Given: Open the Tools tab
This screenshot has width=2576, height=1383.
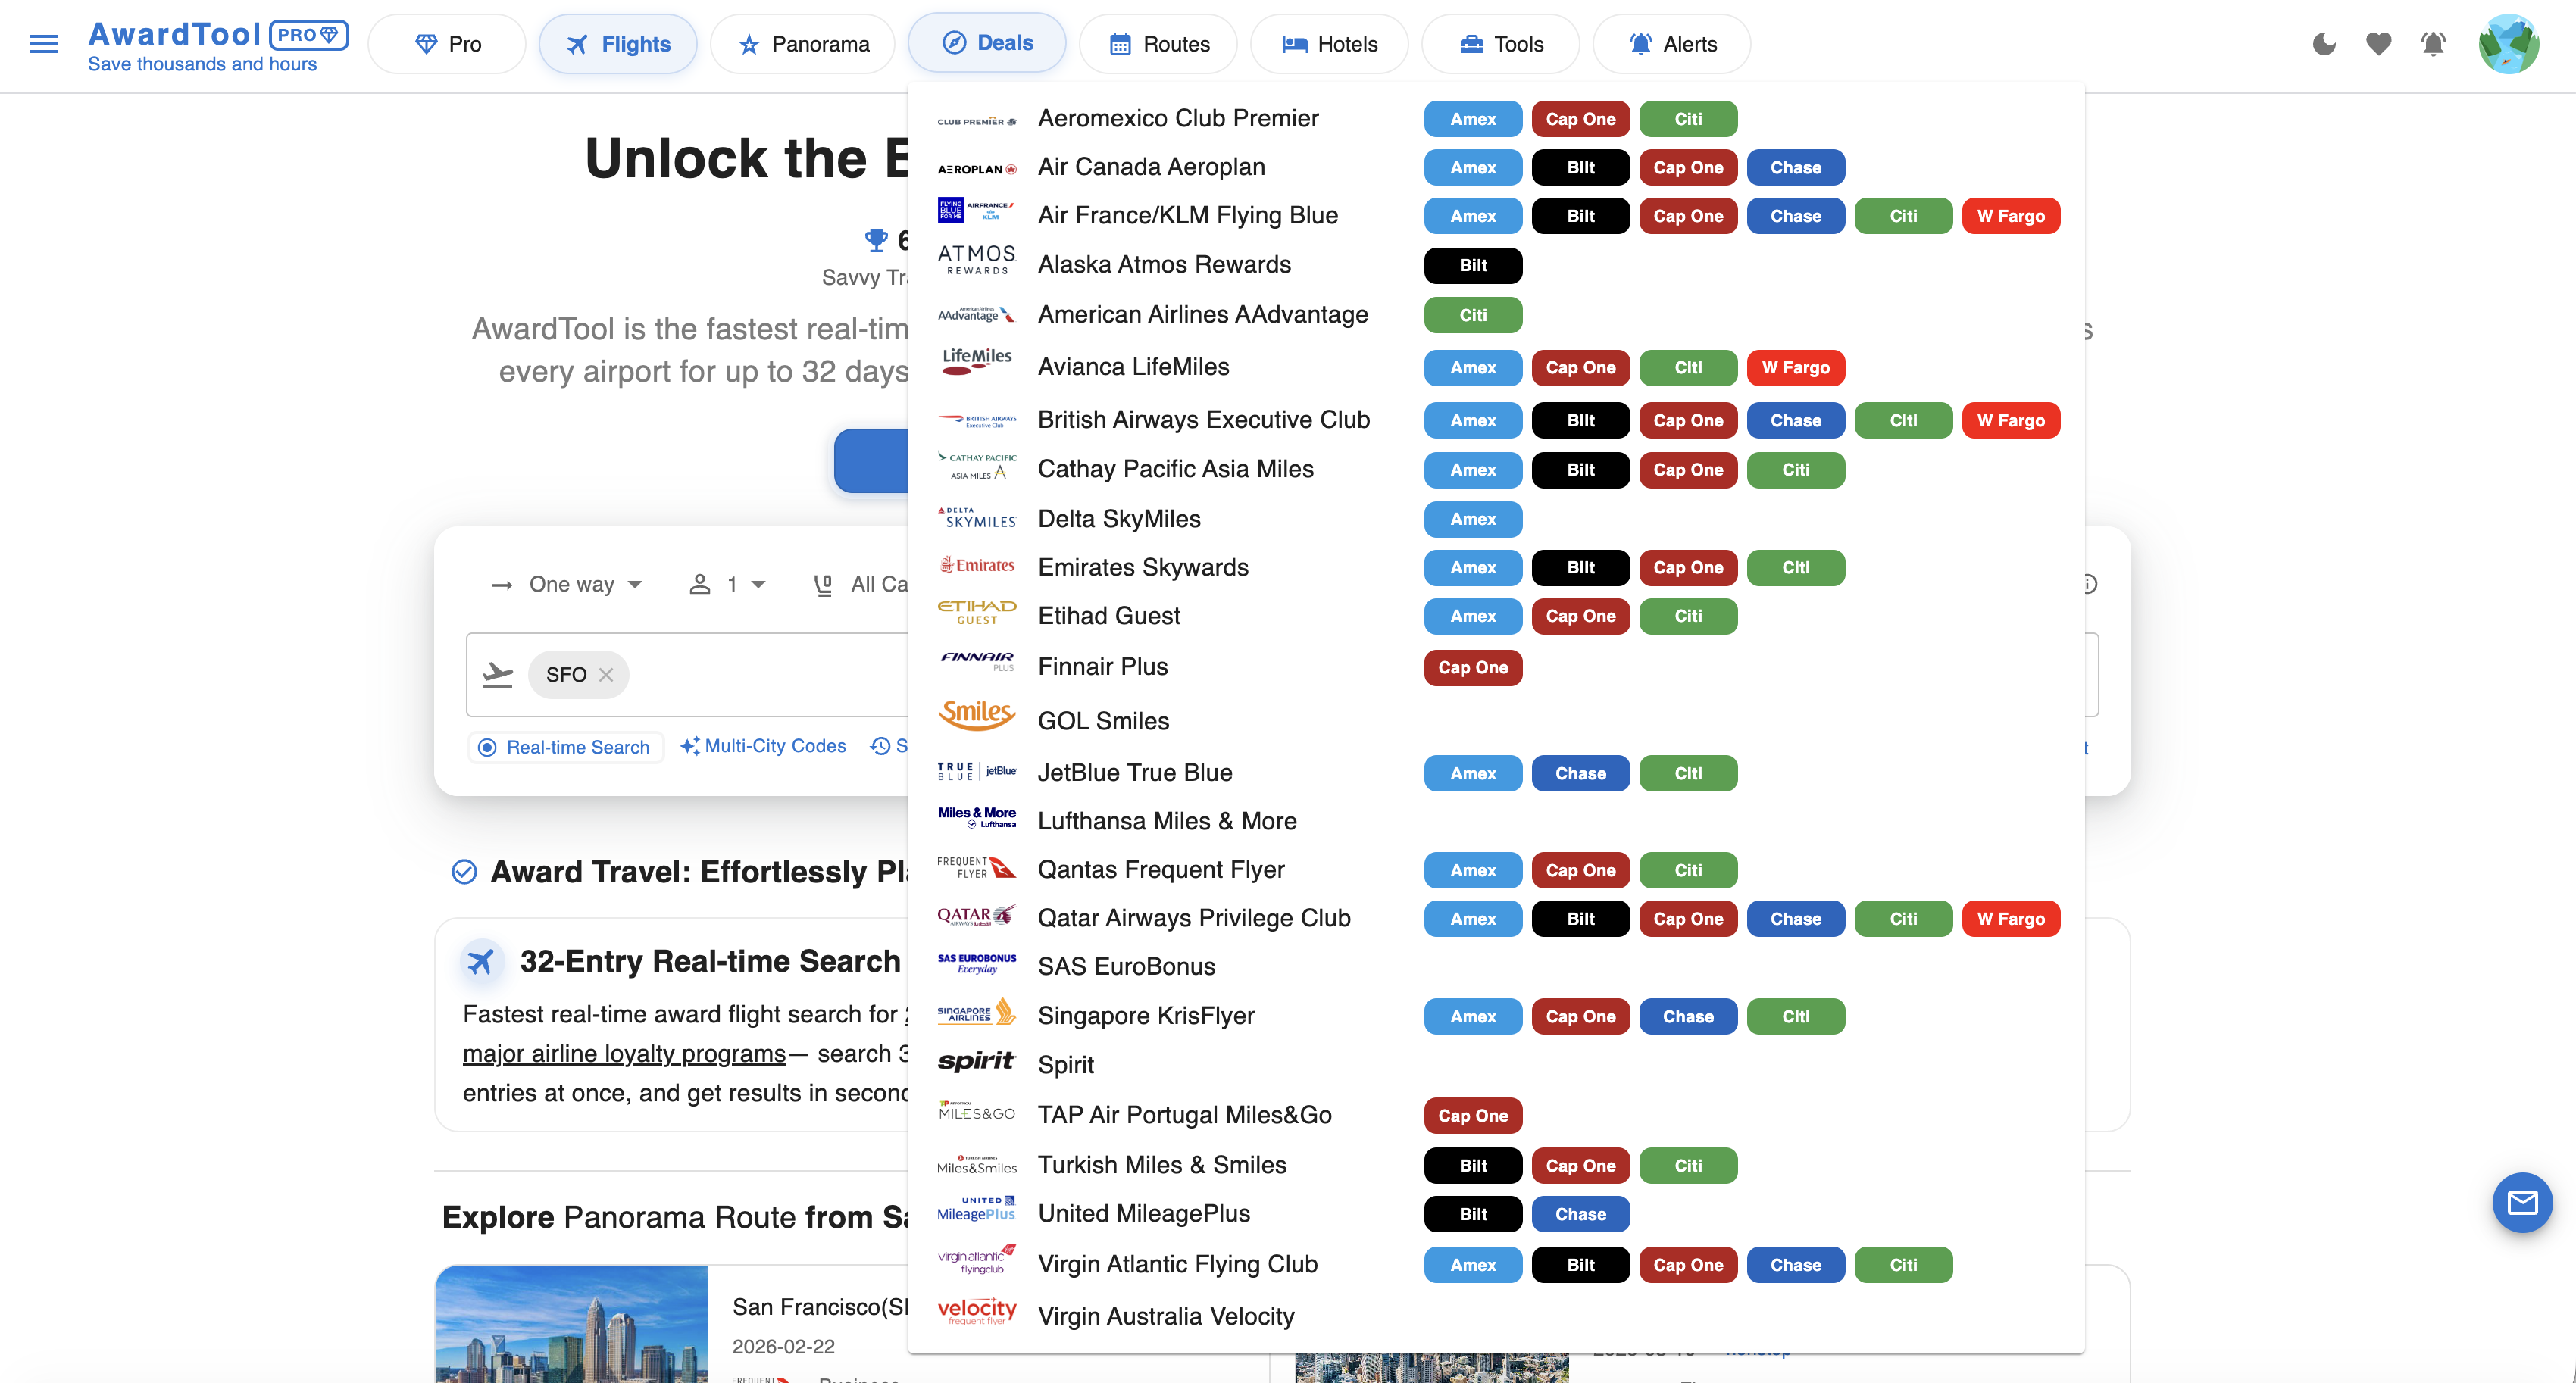Looking at the screenshot, I should coord(1501,44).
